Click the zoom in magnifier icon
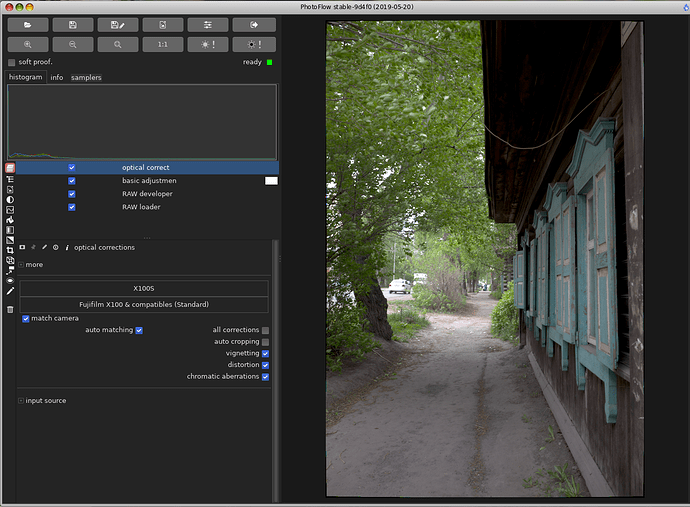The image size is (690, 507). click(28, 45)
